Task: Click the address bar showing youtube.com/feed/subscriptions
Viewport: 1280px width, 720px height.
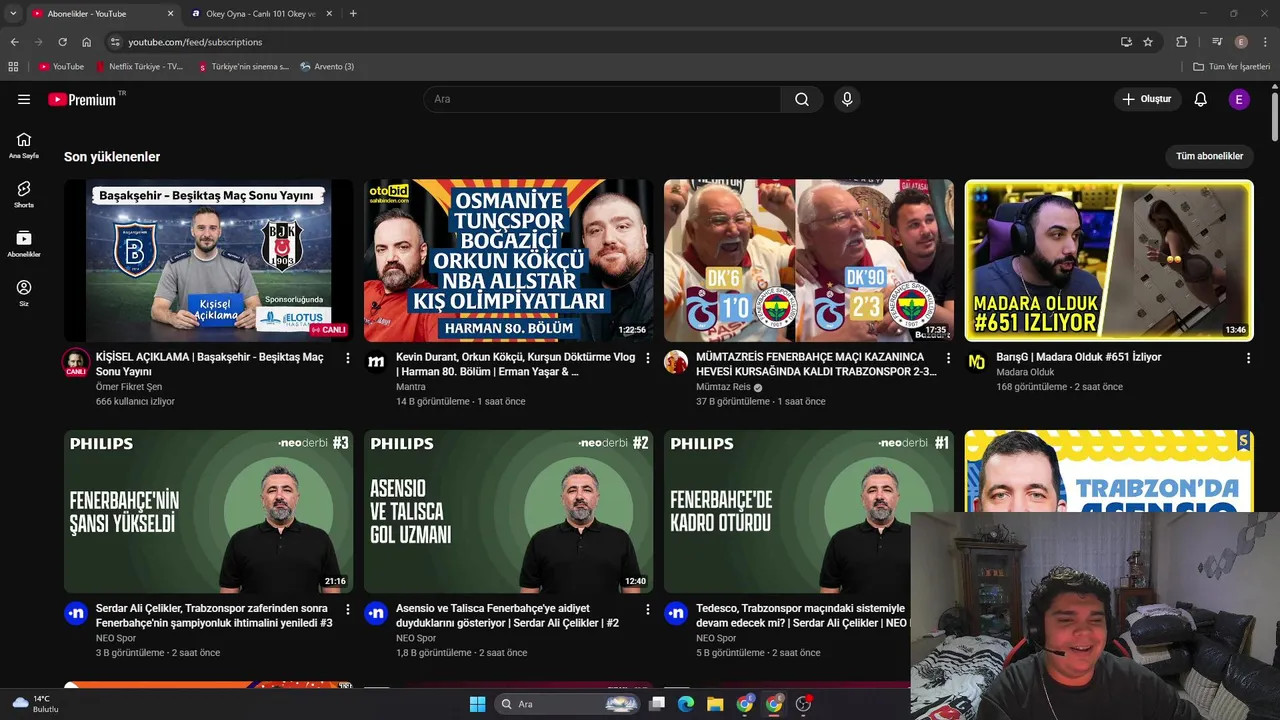Action: click(610, 42)
